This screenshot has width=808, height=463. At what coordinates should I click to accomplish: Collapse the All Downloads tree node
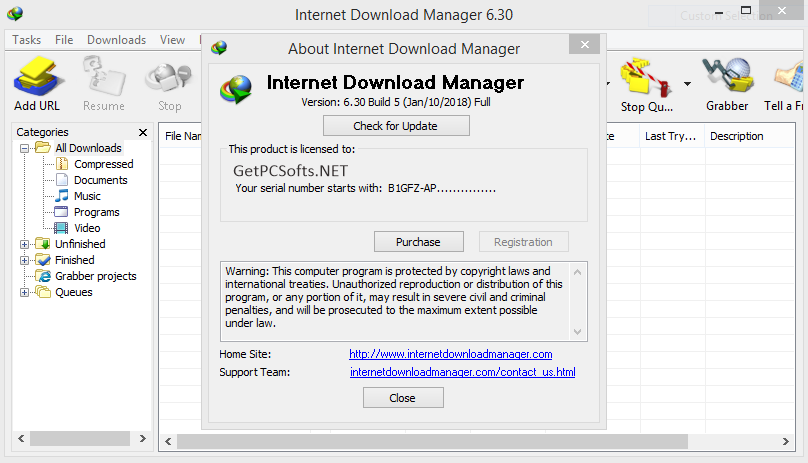click(x=24, y=148)
